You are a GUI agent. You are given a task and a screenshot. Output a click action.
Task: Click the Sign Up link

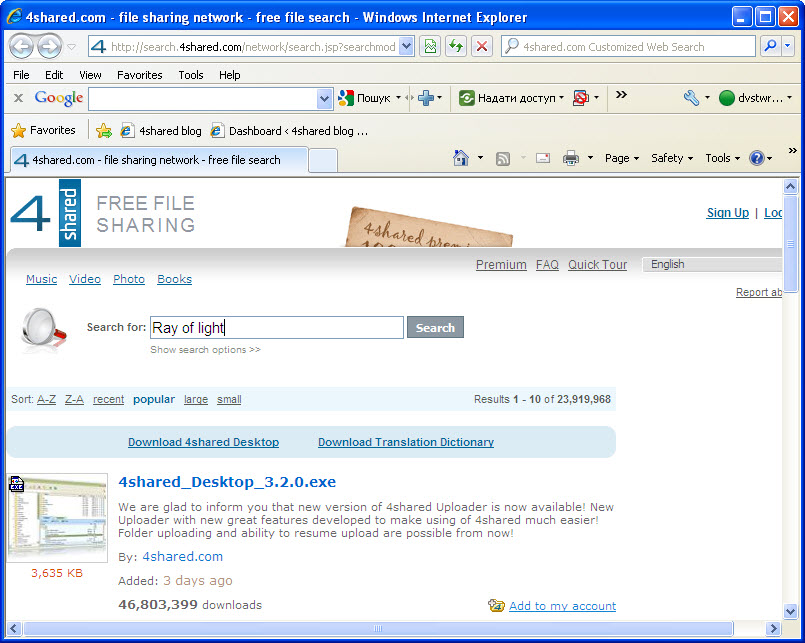[727, 213]
